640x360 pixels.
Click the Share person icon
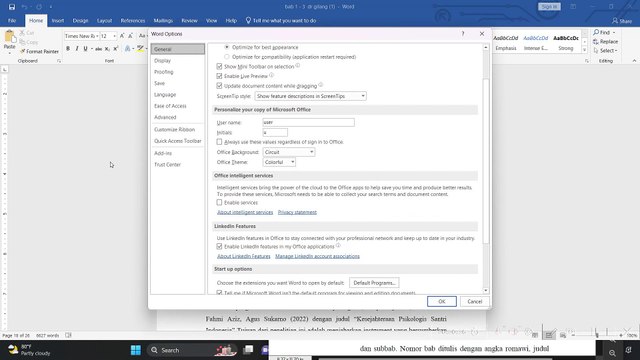click(615, 20)
